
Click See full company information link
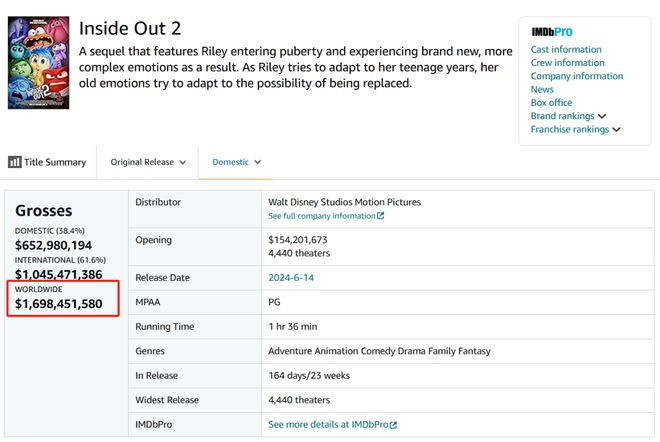point(321,216)
